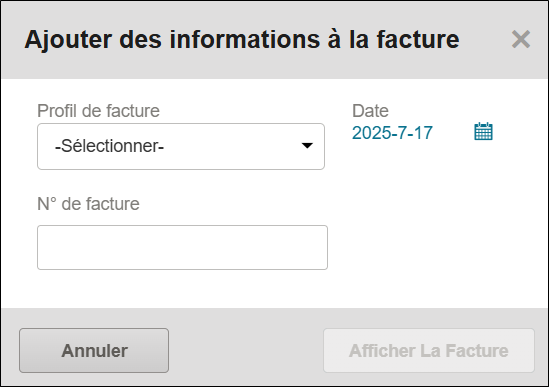Click the Afficher La Facture button
549x387 pixels.
tap(429, 350)
